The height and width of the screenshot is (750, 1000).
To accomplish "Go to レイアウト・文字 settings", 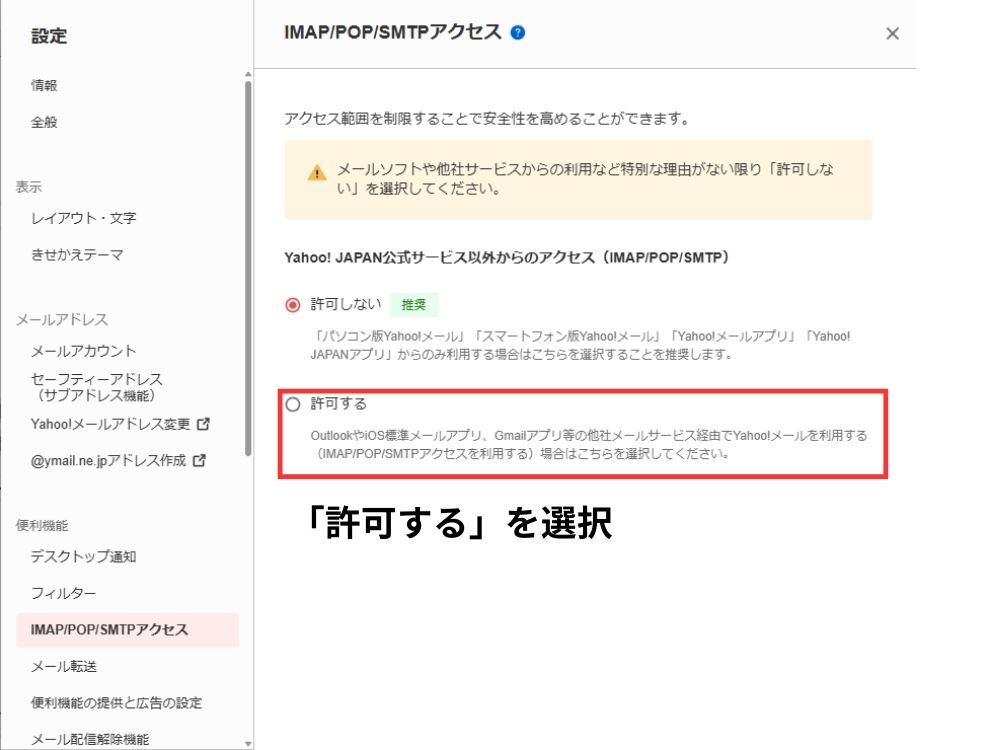I will coord(83,218).
